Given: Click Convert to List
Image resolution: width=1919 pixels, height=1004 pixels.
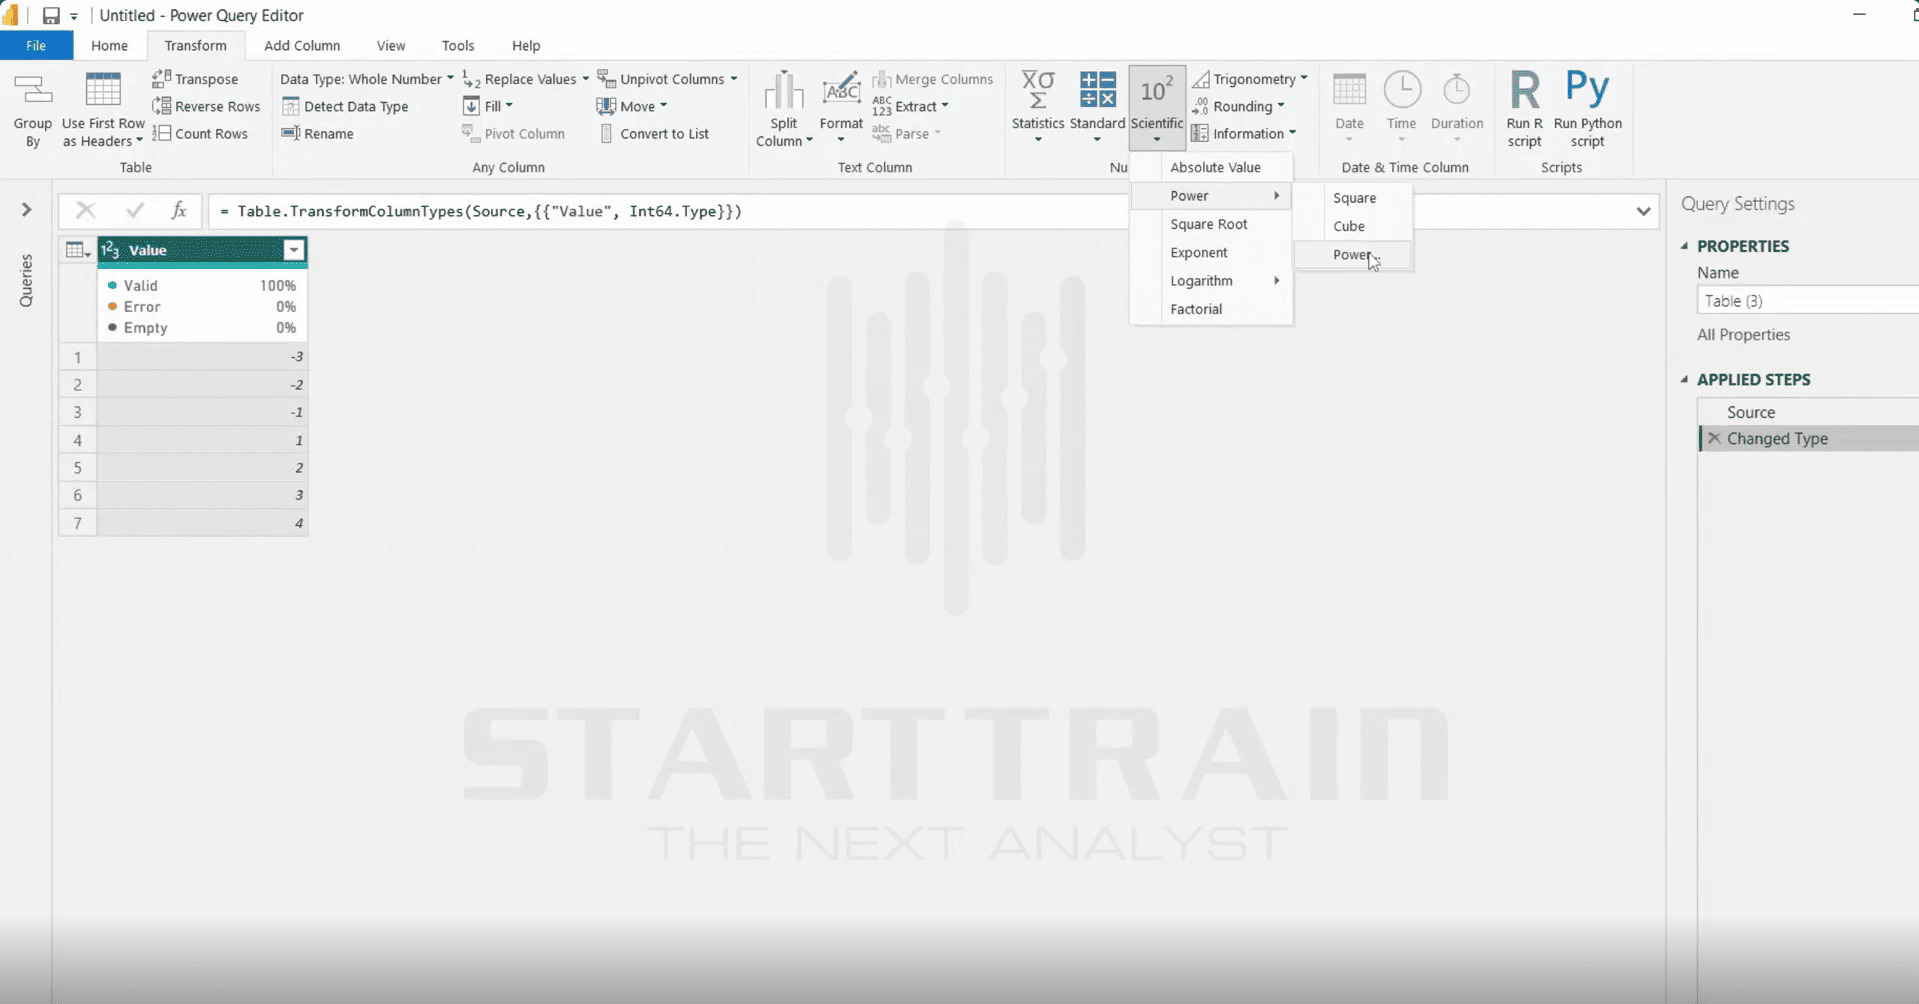Looking at the screenshot, I should tap(655, 133).
